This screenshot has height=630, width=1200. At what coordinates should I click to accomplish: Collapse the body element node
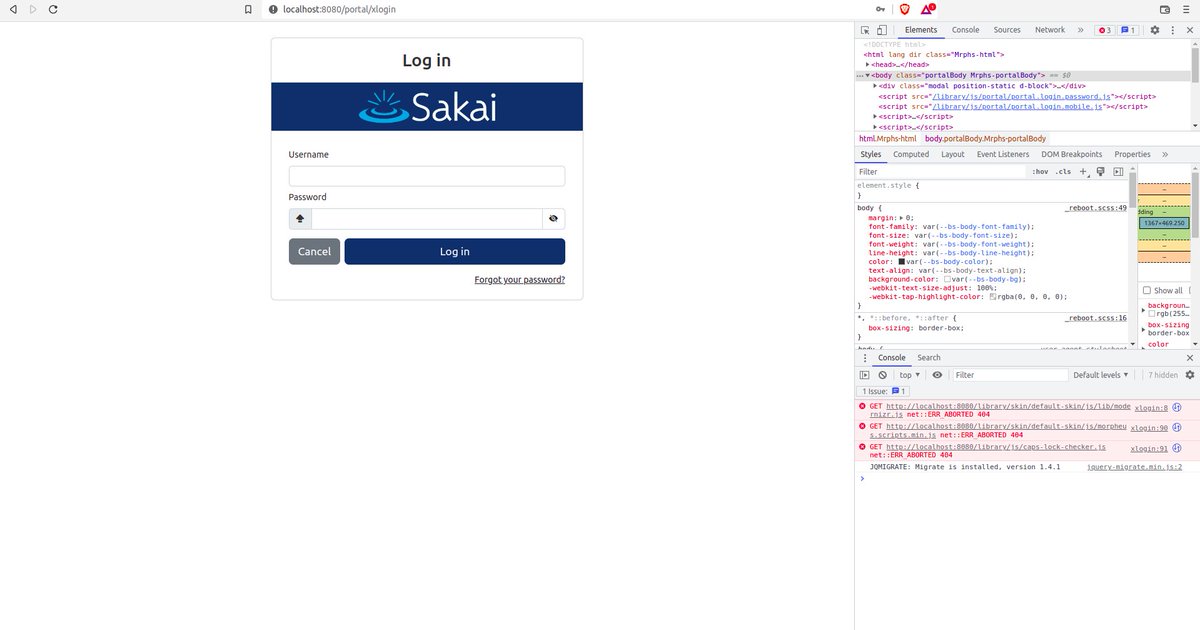pyautogui.click(x=868, y=75)
